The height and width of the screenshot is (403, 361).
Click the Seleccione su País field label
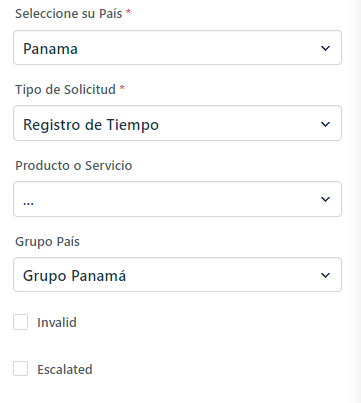point(69,14)
